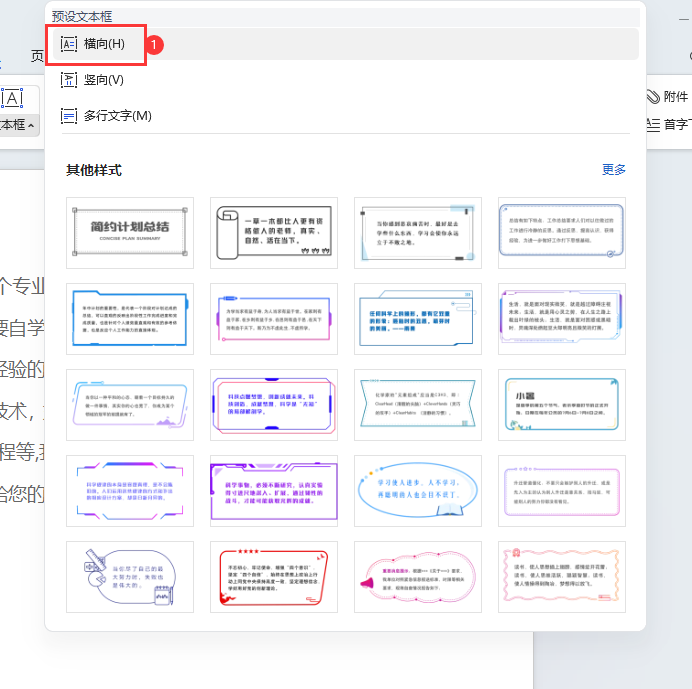Click the multi-line text icon
Image resolution: width=692 pixels, height=689 pixels.
tap(69, 116)
